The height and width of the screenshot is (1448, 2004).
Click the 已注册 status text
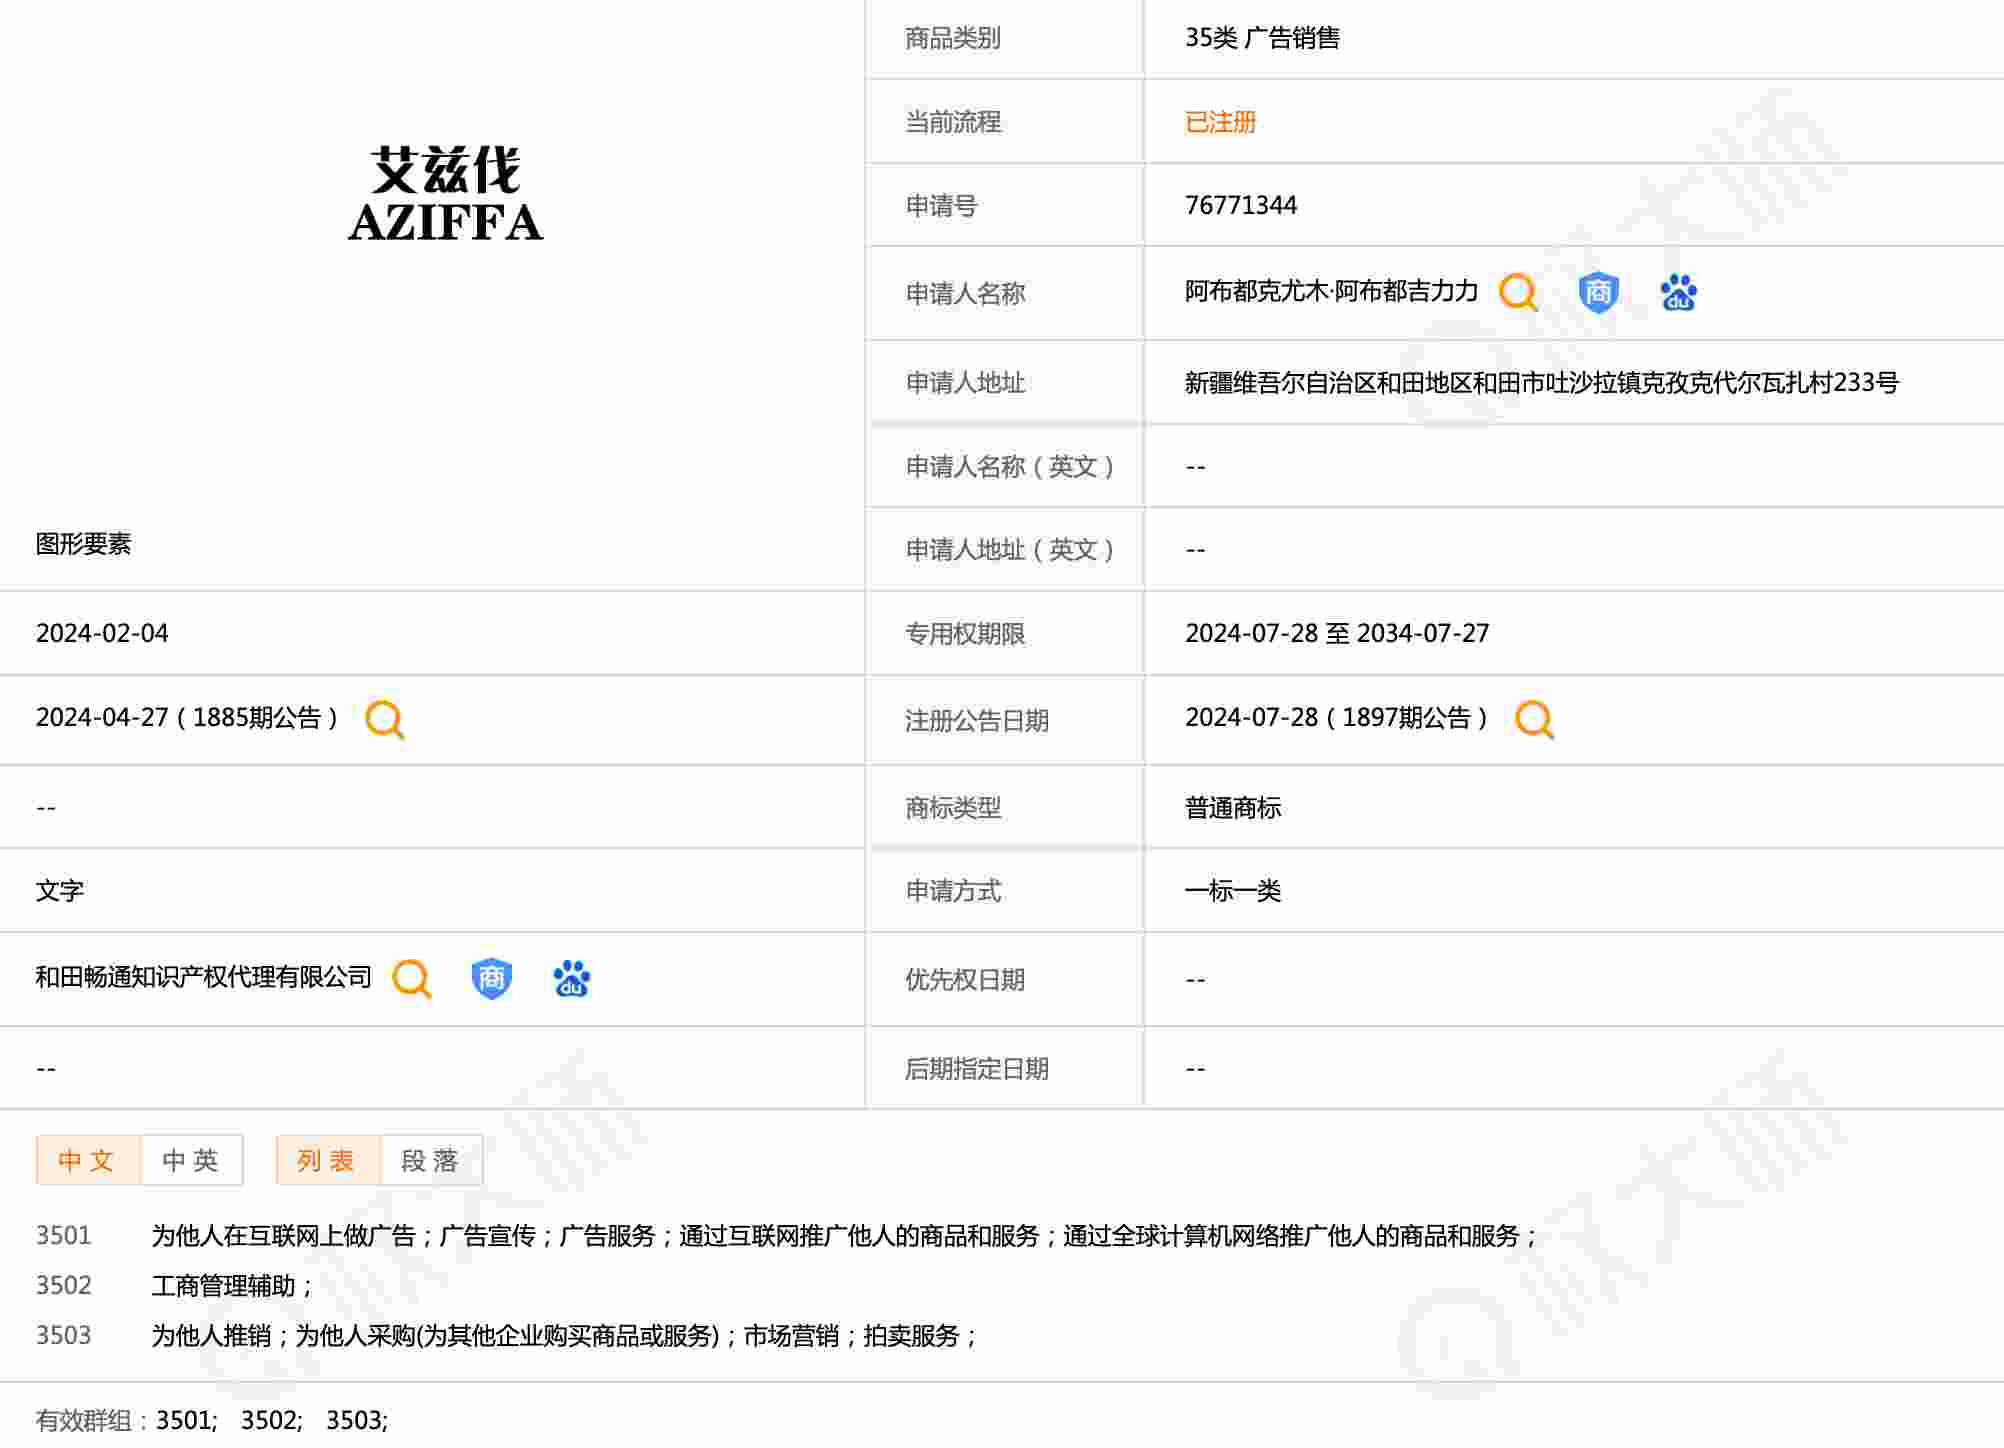click(1219, 122)
